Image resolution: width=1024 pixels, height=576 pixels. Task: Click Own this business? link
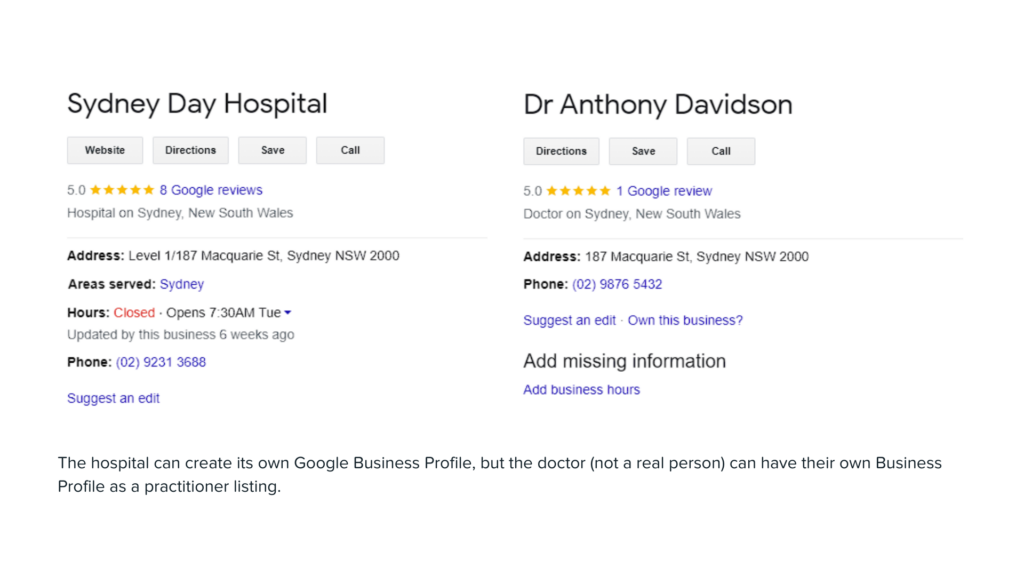click(x=685, y=320)
